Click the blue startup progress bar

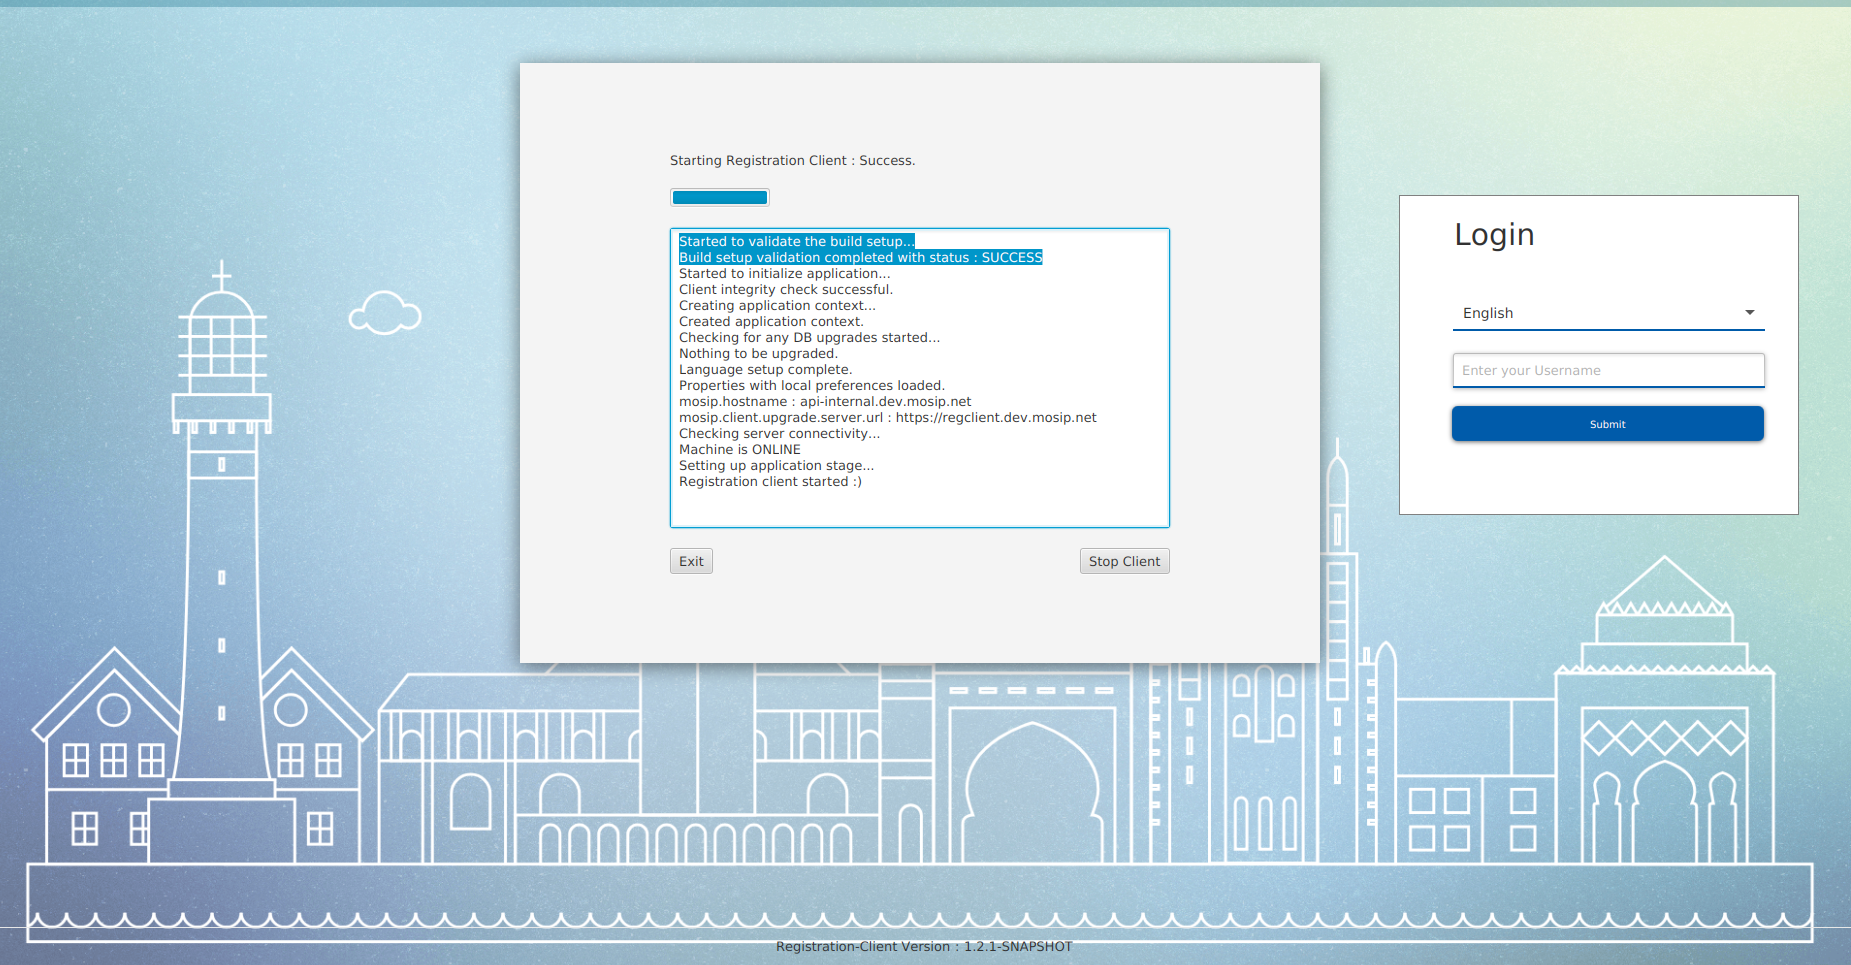720,198
